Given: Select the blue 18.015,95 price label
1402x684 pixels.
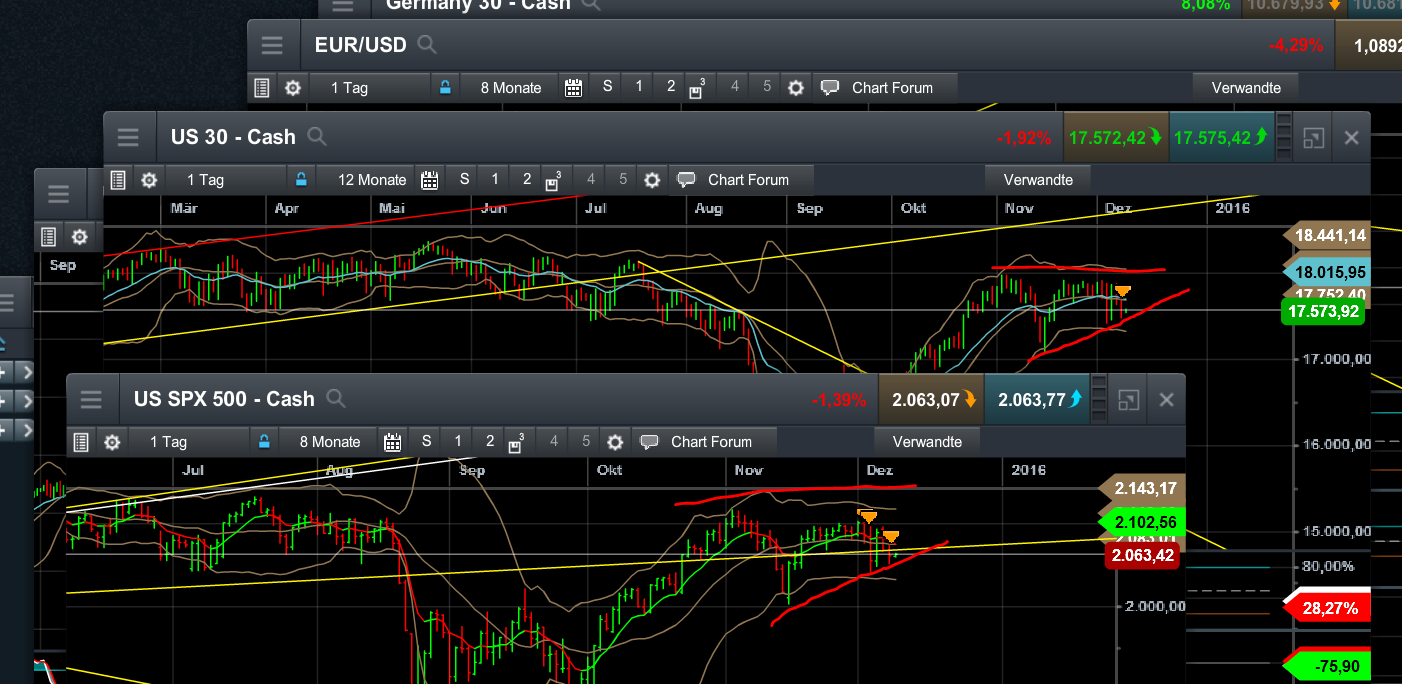Looking at the screenshot, I should coord(1325,272).
